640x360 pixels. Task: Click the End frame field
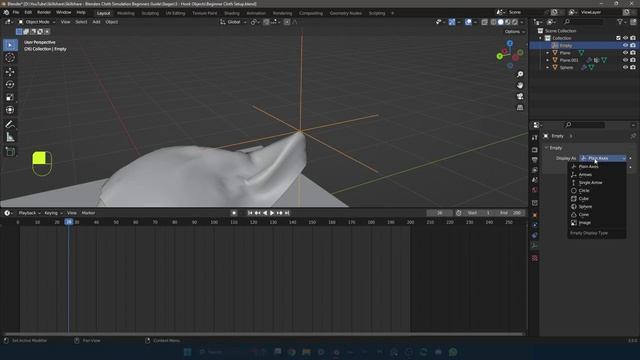click(x=510, y=213)
